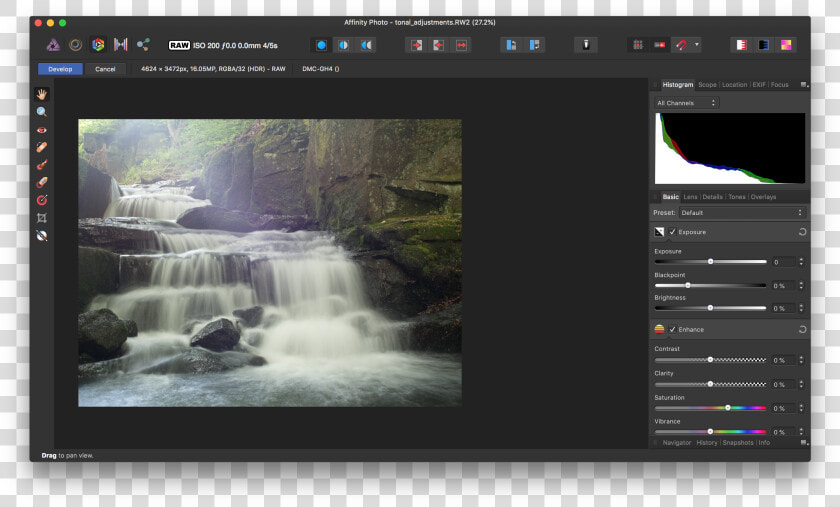Select the Crop tool
The height and width of the screenshot is (507, 840).
42,218
